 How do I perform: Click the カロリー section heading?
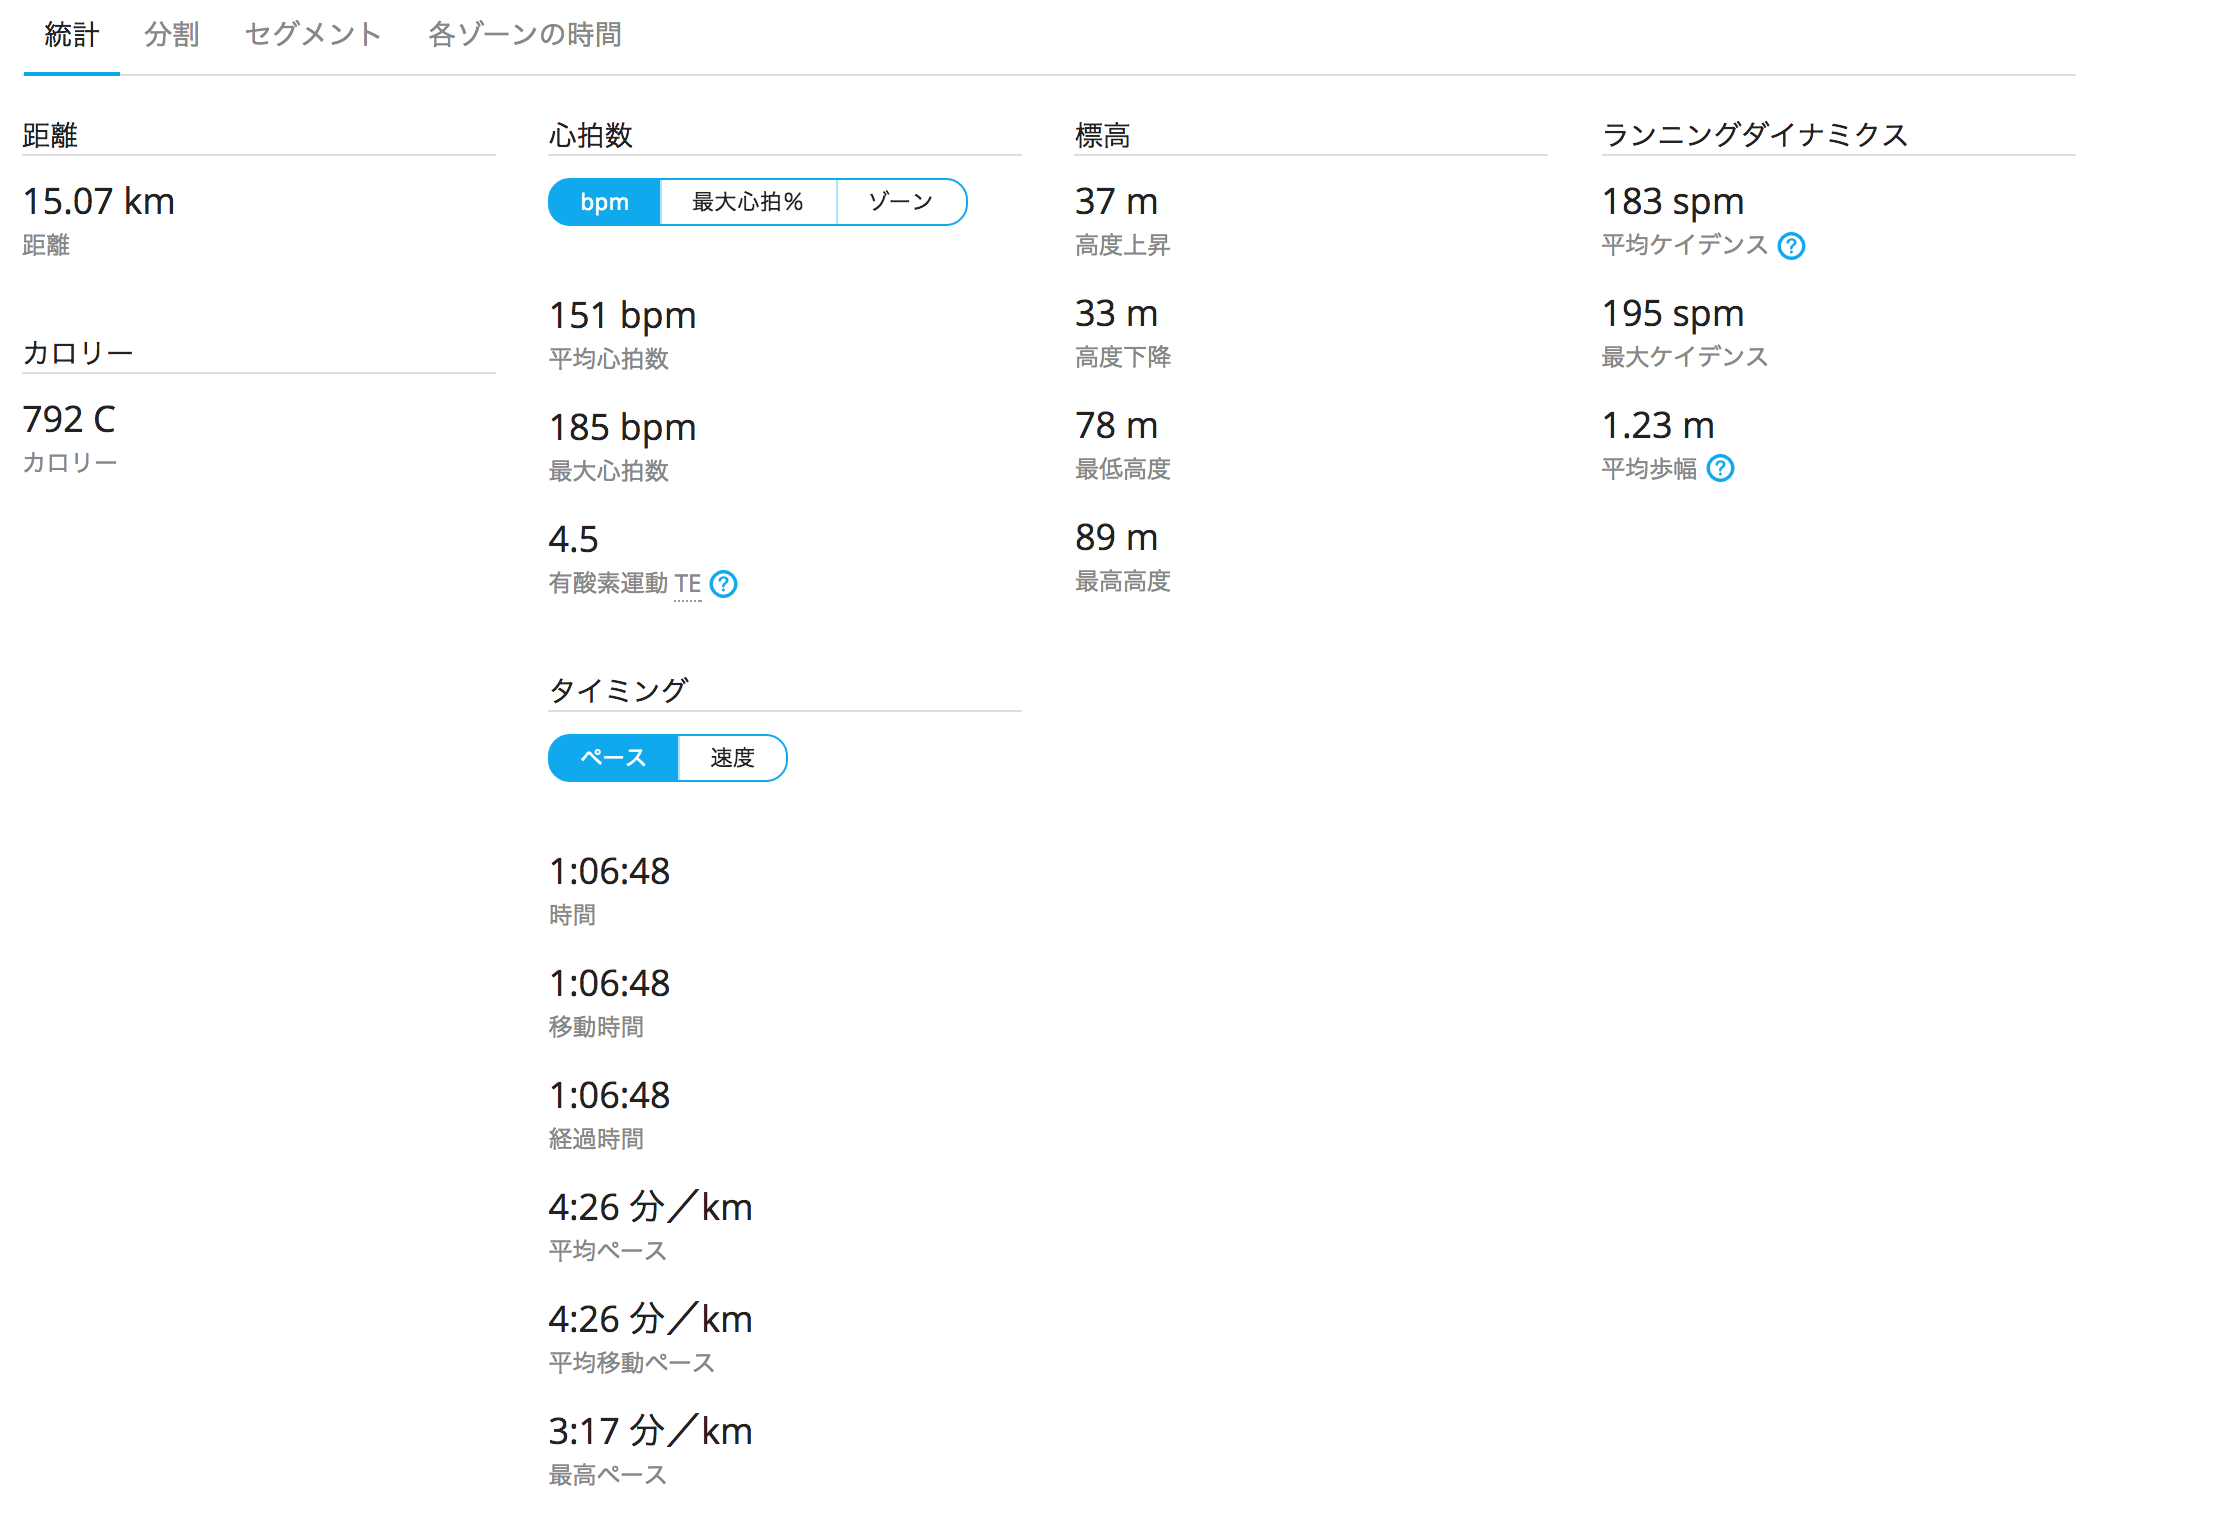[77, 353]
